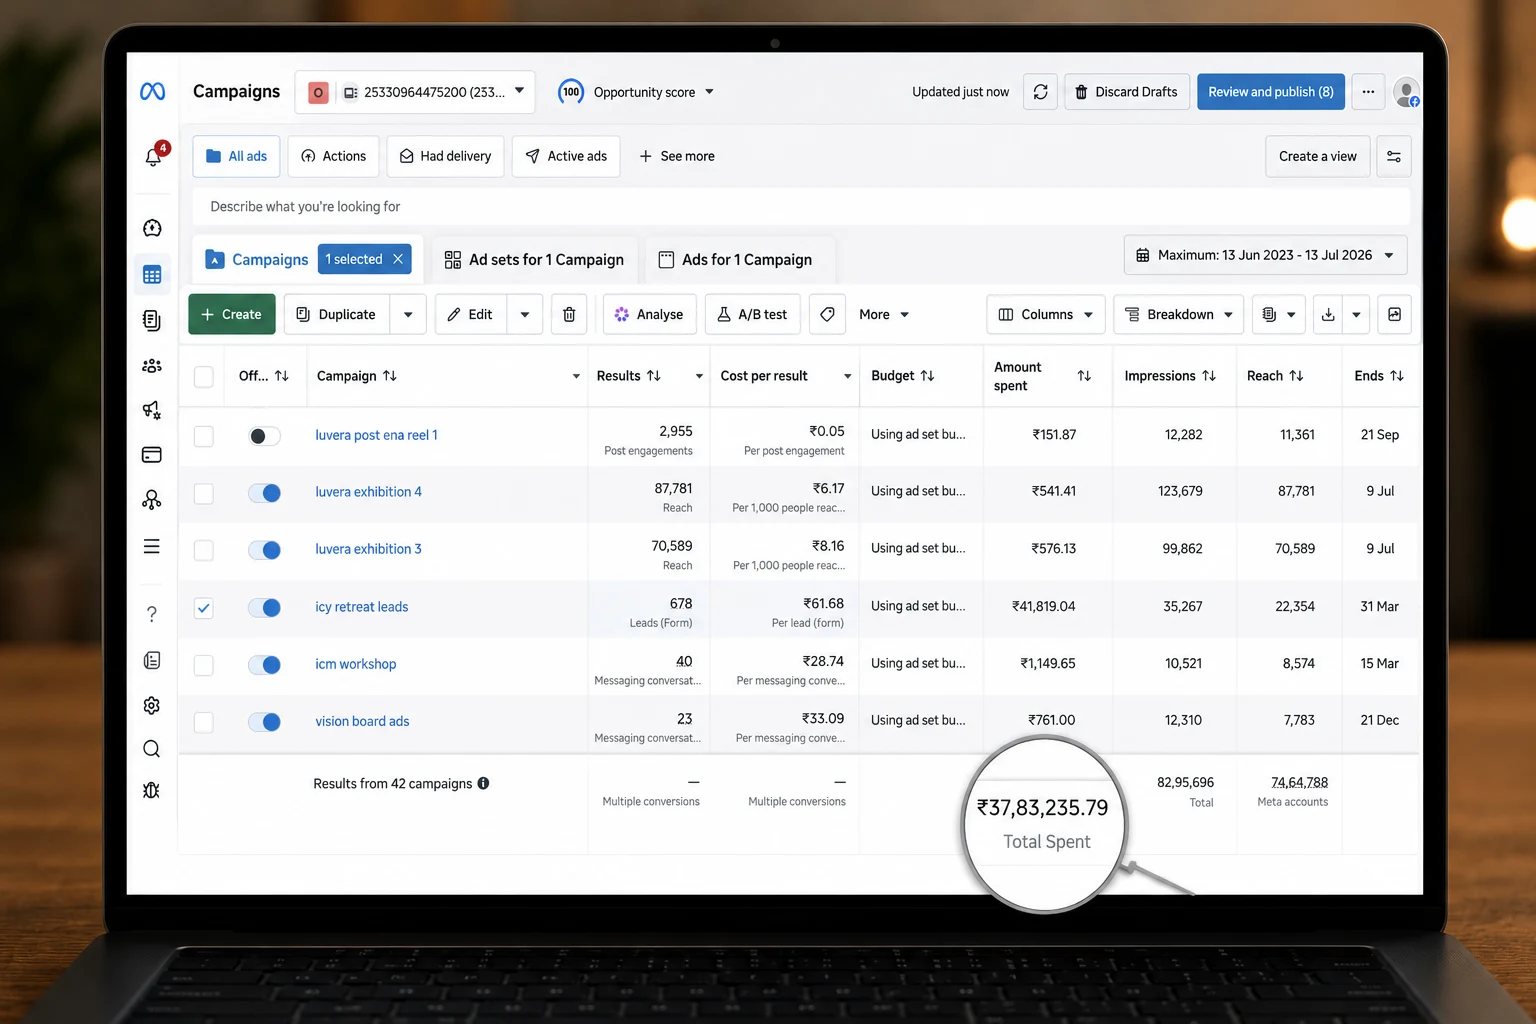Open the Edit dropdown arrow
This screenshot has width=1536, height=1024.
(525, 314)
